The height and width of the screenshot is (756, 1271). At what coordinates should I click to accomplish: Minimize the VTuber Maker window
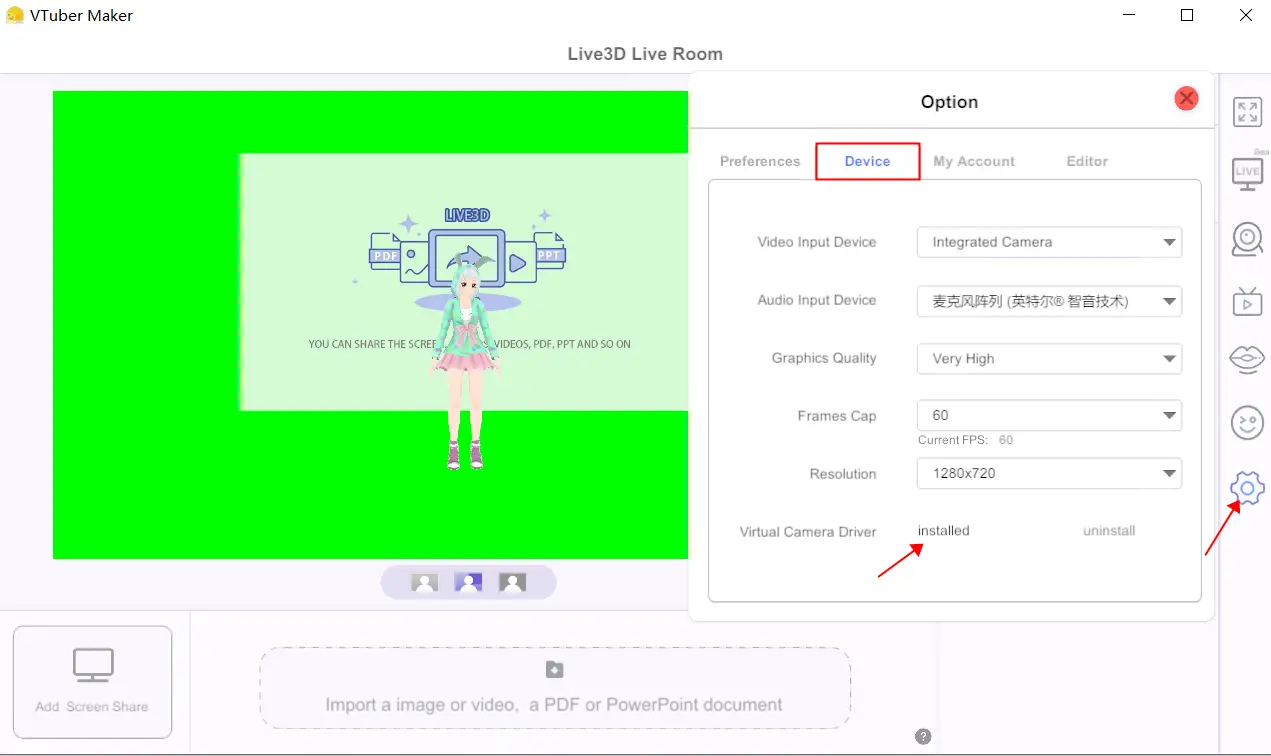coord(1129,15)
